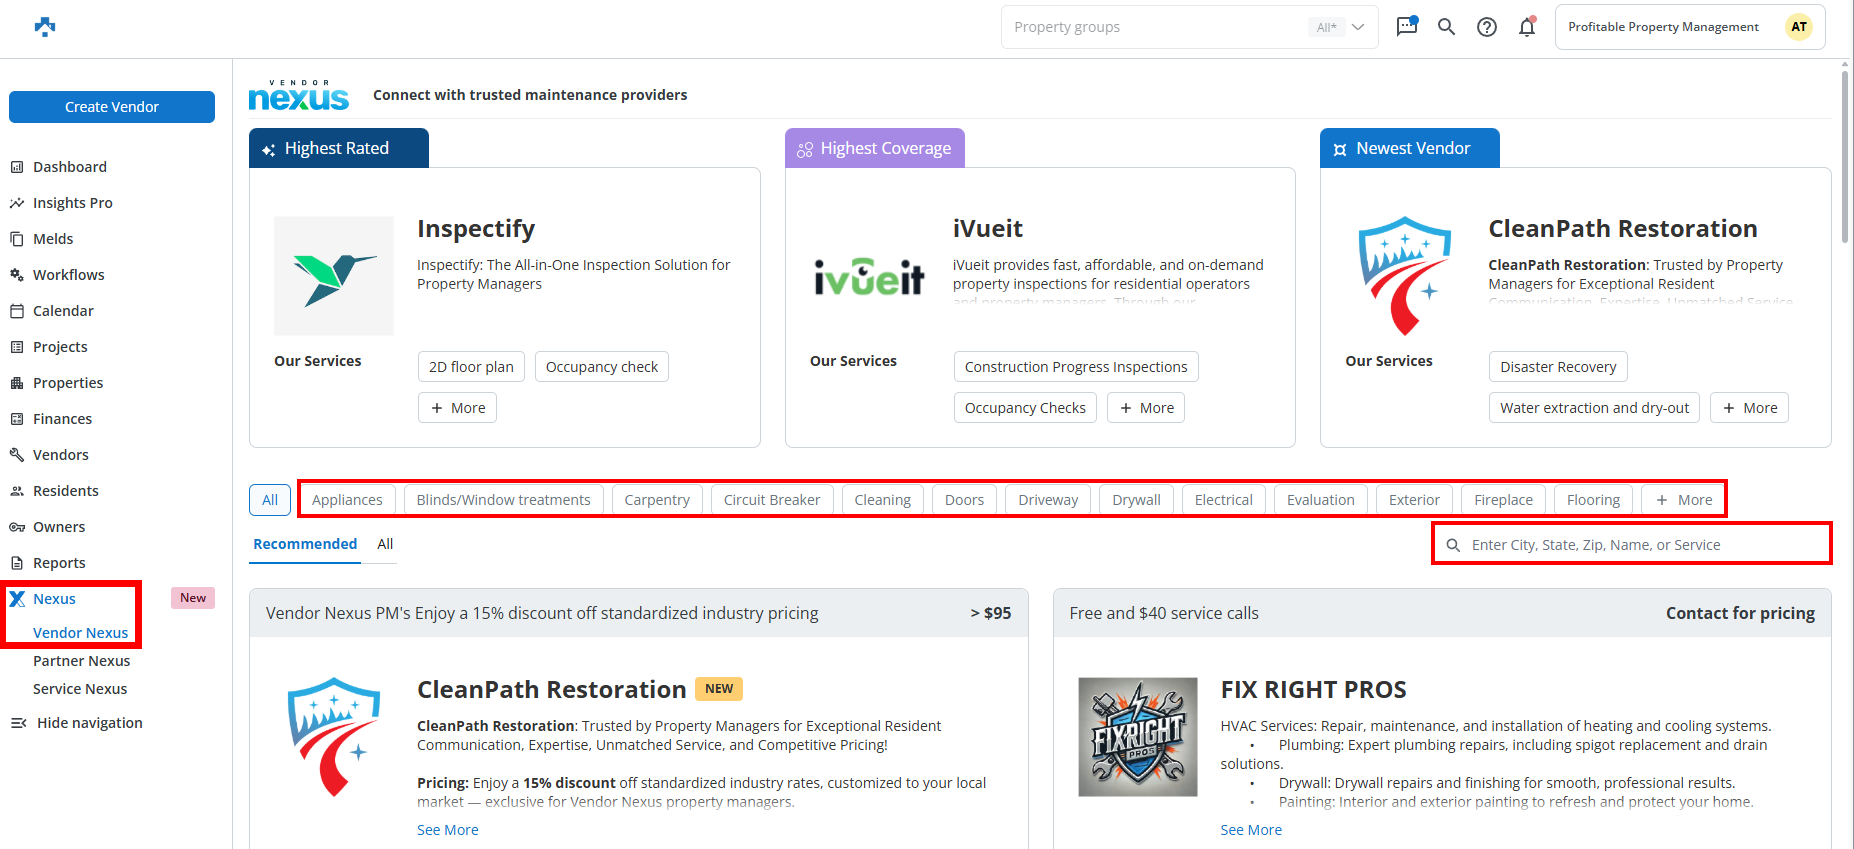Click the AT user avatar
Screen dimensions: 1854x849
point(1798,27)
